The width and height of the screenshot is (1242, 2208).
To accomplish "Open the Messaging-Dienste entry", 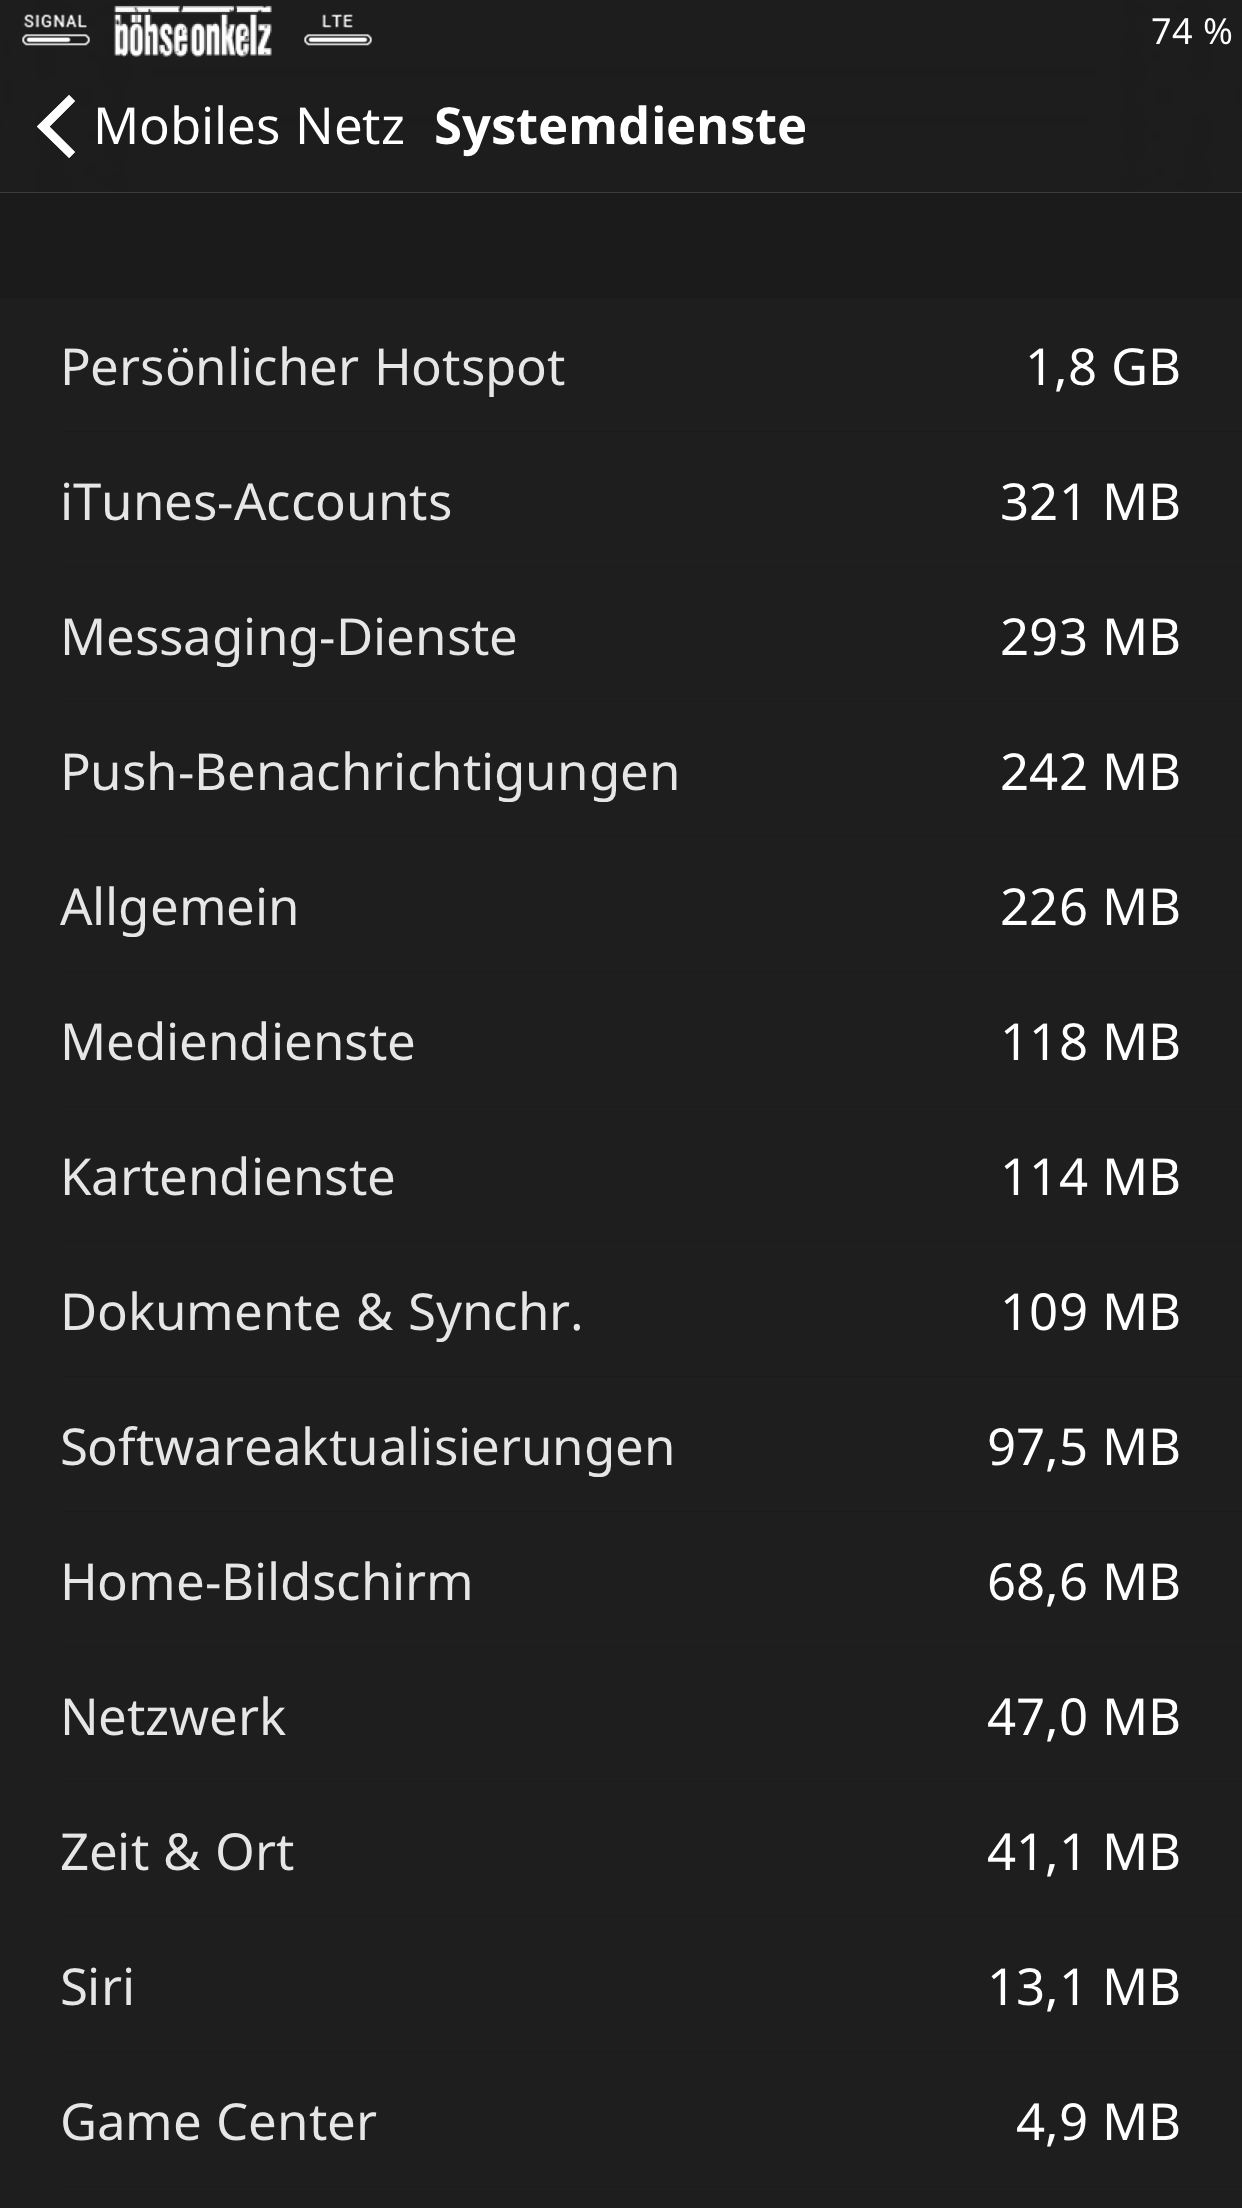I will tap(620, 637).
